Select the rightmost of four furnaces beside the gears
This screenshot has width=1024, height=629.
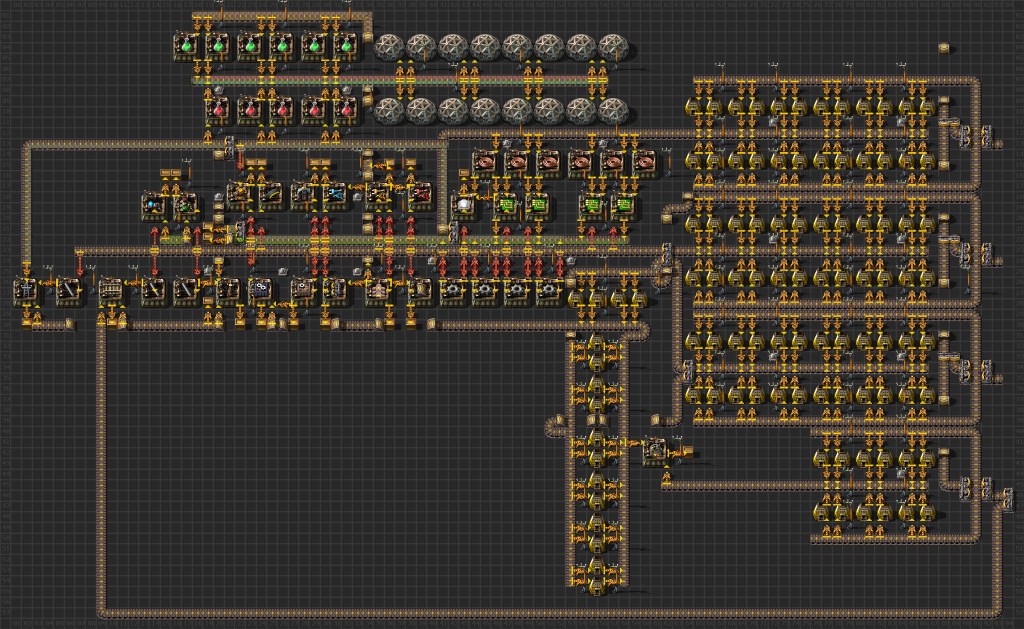pos(641,296)
